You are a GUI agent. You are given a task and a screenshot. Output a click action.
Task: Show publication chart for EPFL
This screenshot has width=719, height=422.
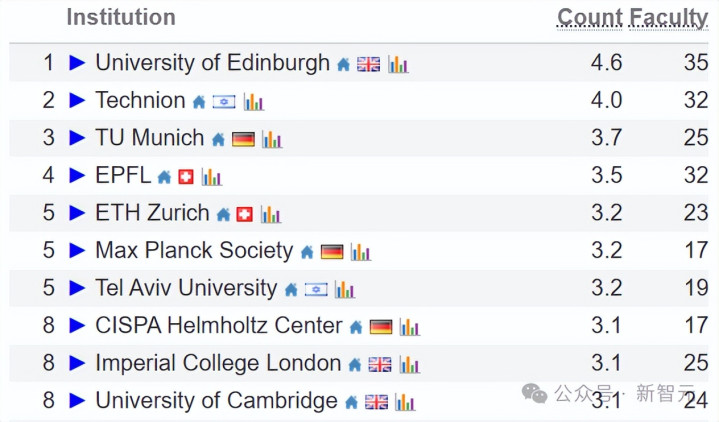[211, 177]
